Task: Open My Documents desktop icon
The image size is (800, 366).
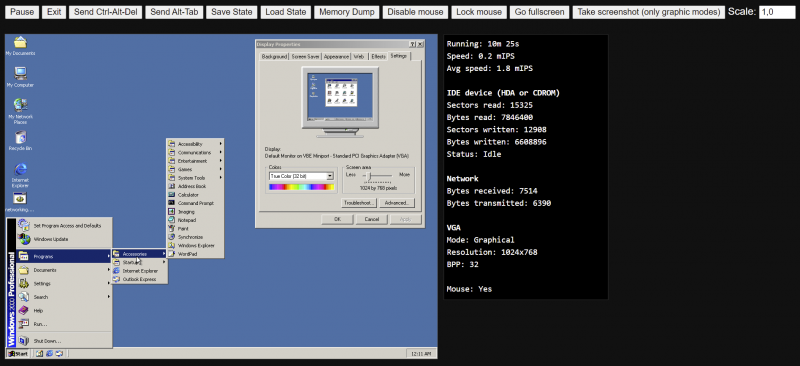Action: [x=20, y=46]
